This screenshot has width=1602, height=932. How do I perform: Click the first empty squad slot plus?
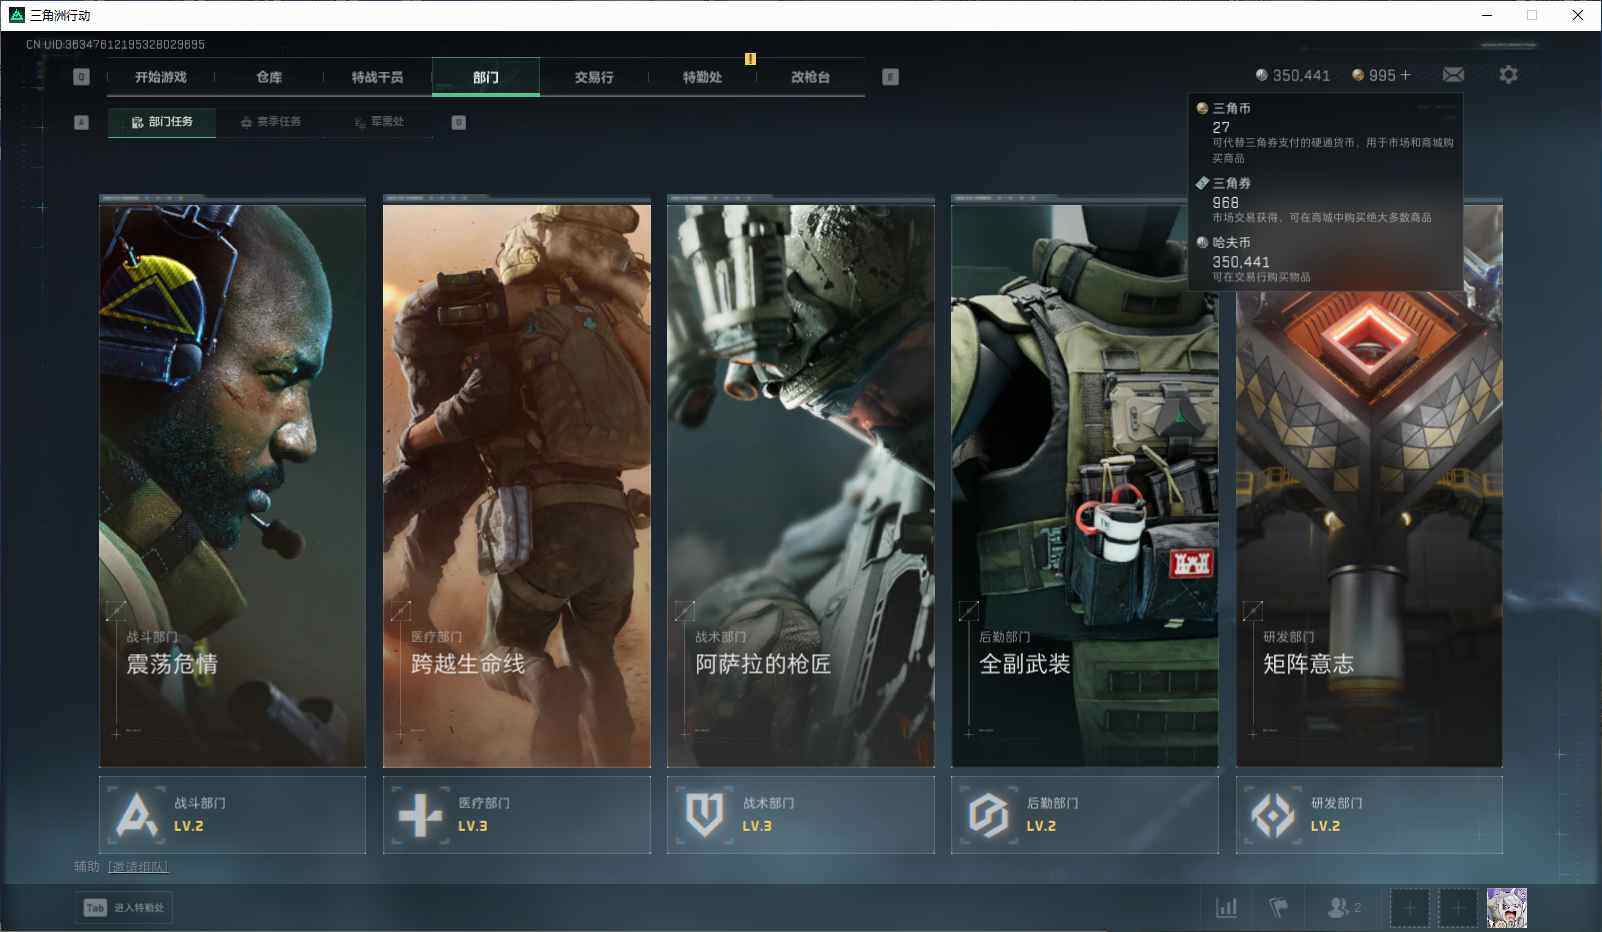[1409, 908]
